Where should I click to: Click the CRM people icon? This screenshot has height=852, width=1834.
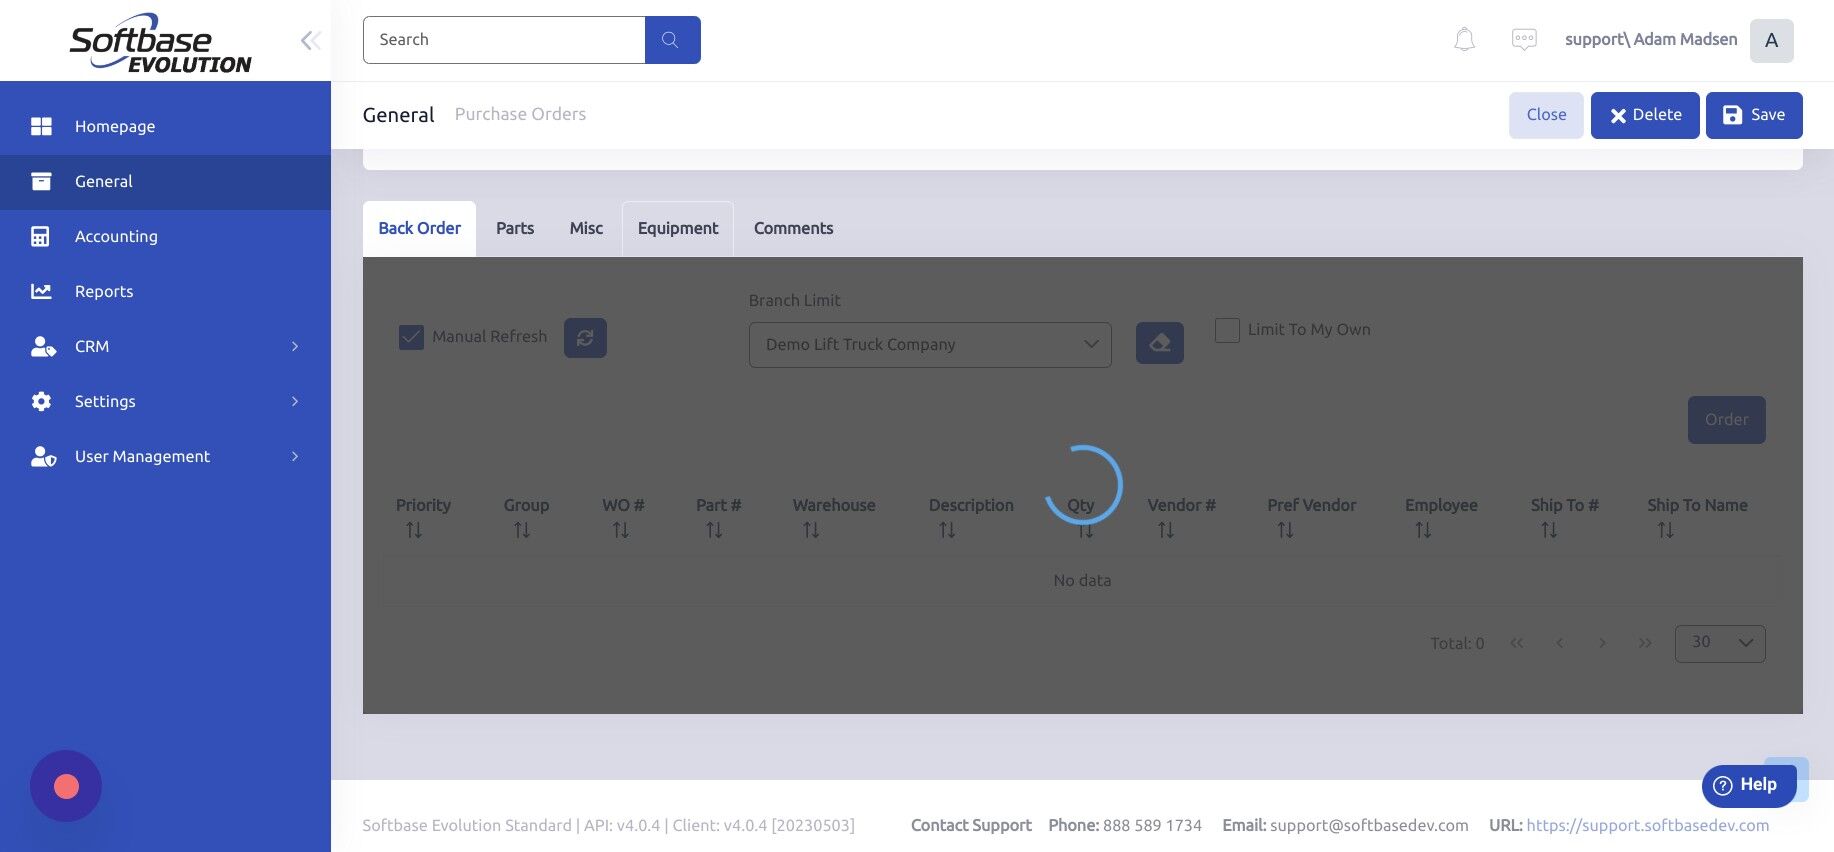tap(43, 346)
